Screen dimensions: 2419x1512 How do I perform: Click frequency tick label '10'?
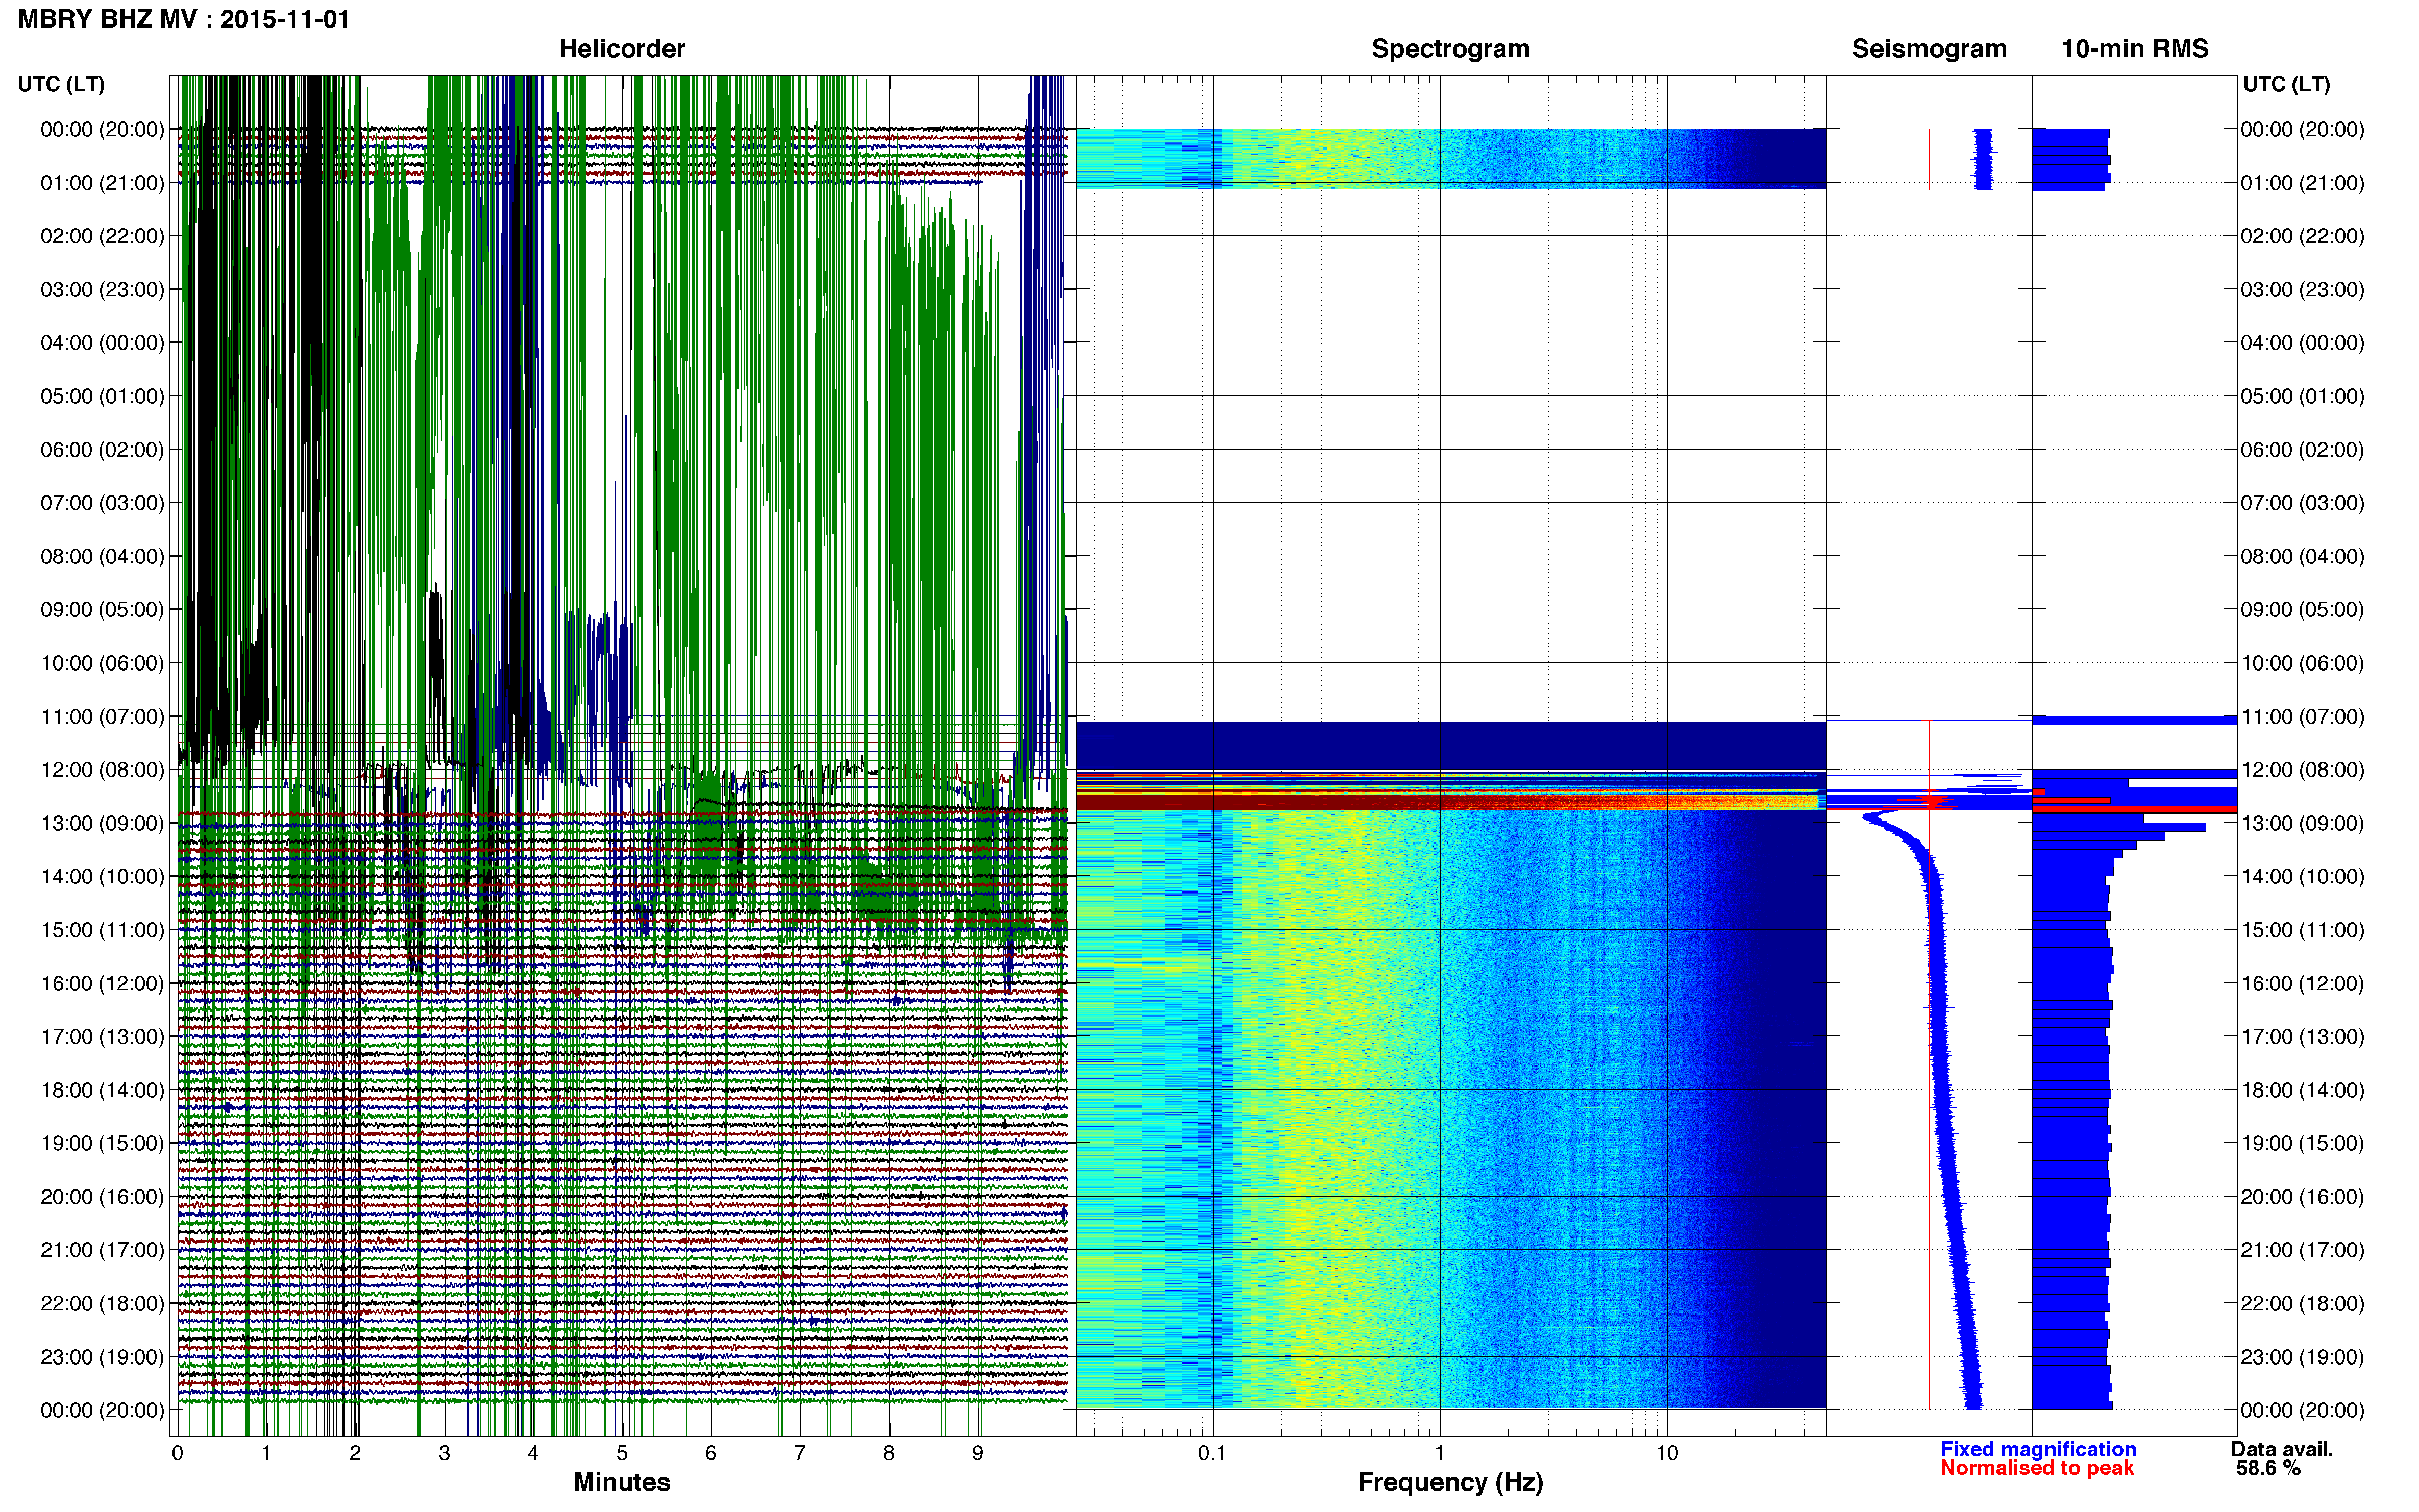(1666, 1453)
